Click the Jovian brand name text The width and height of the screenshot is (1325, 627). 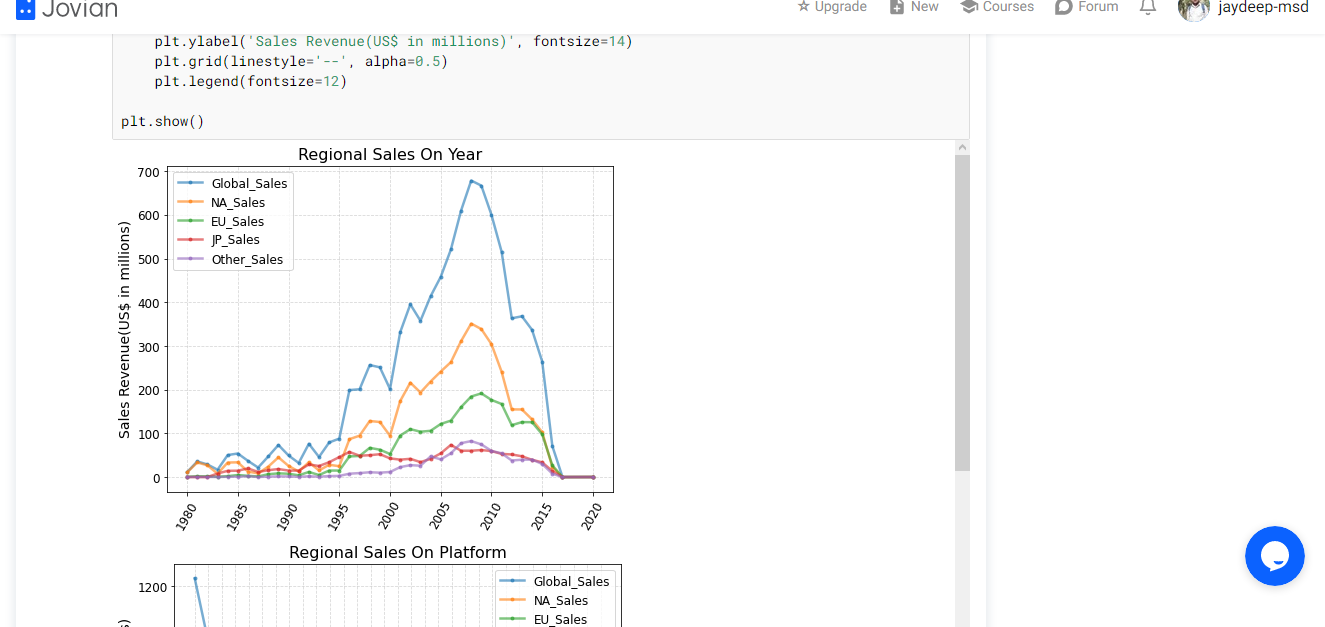(80, 8)
